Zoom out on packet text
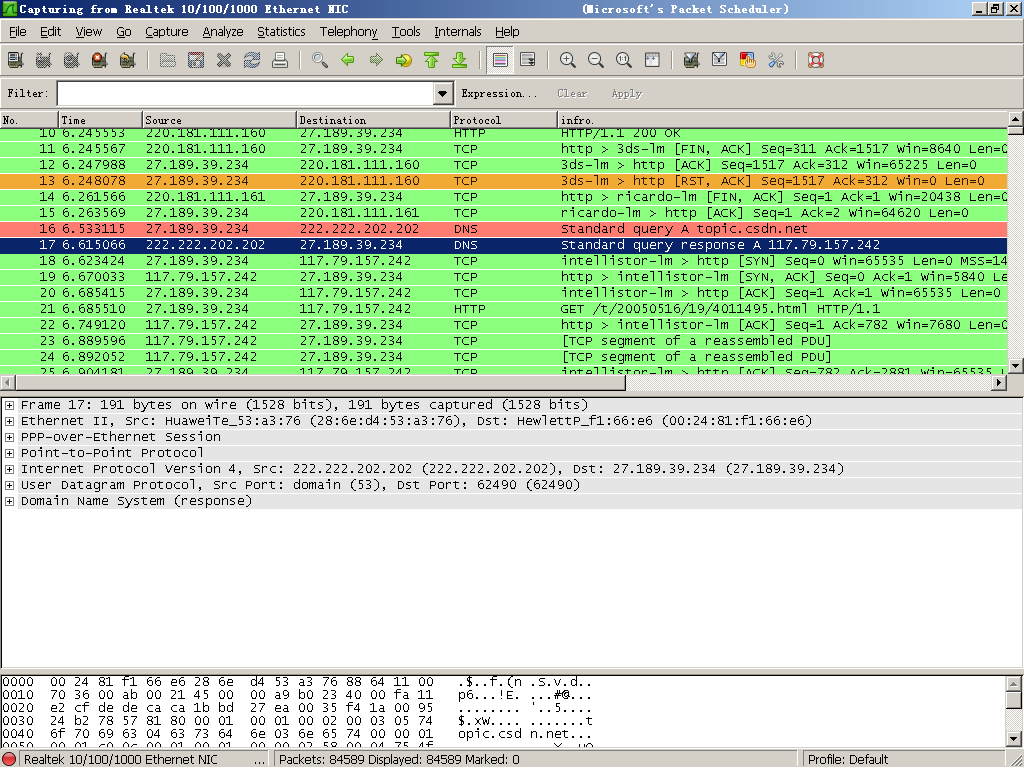1024x768 pixels. coord(596,60)
